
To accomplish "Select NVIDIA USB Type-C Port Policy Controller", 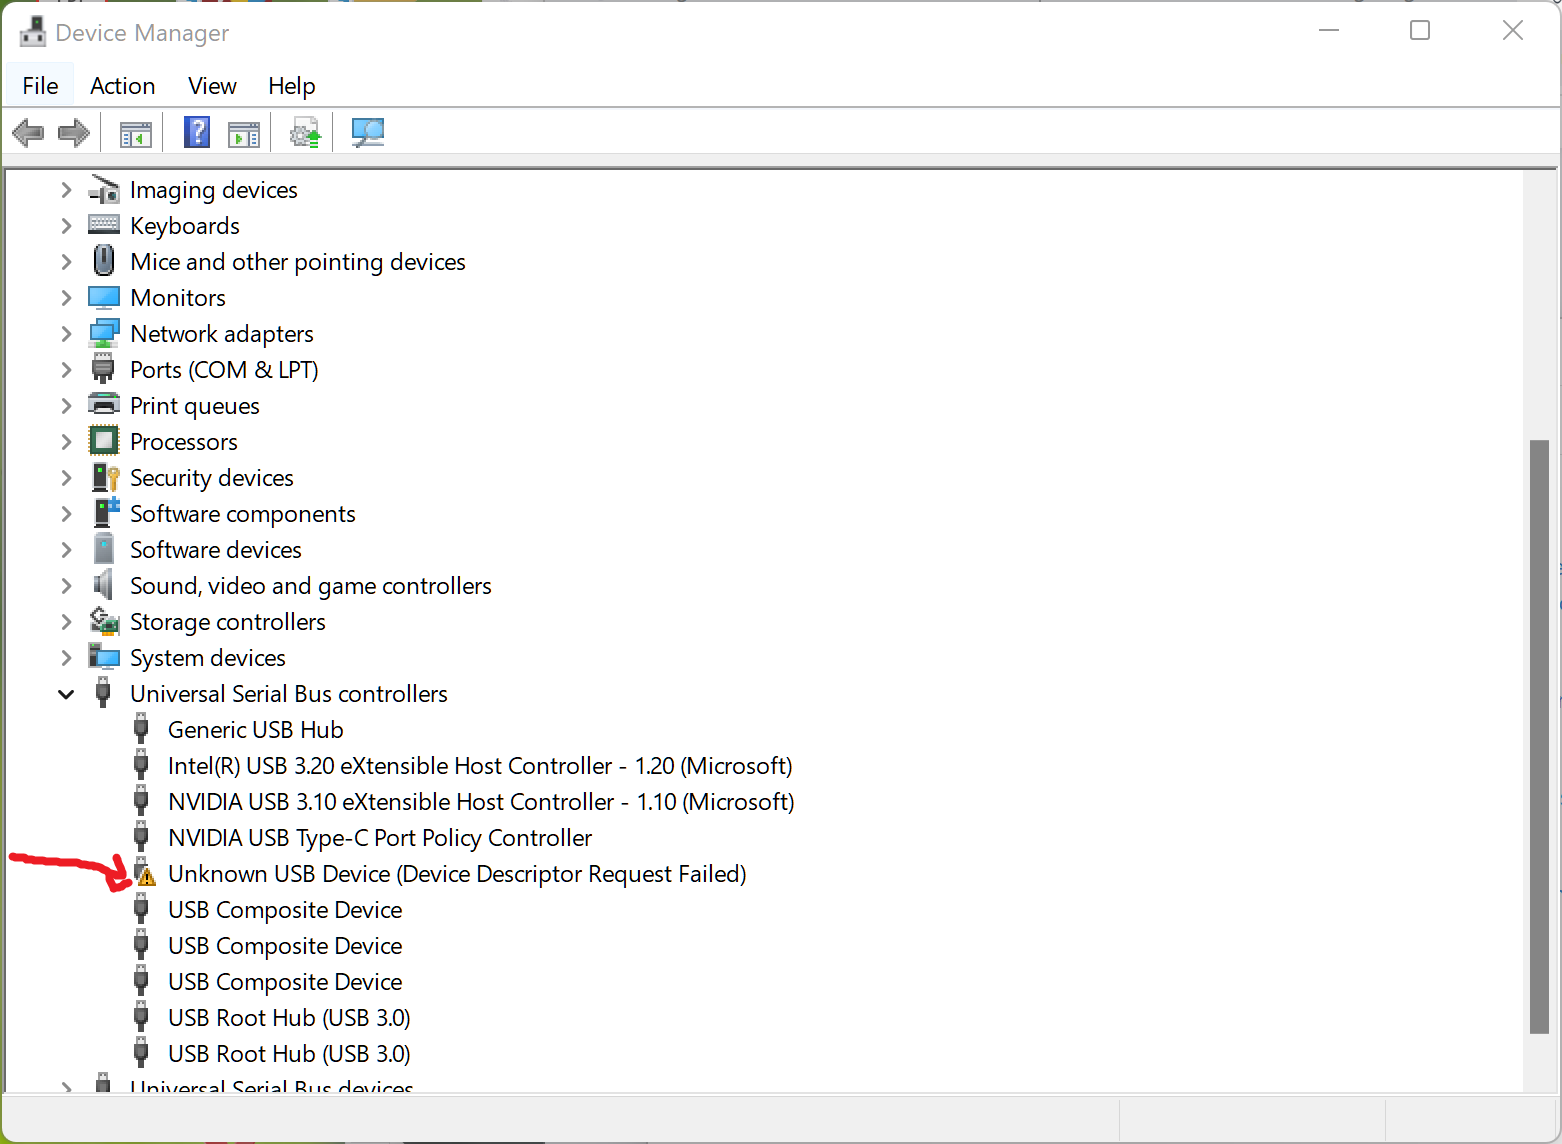I will click(379, 838).
